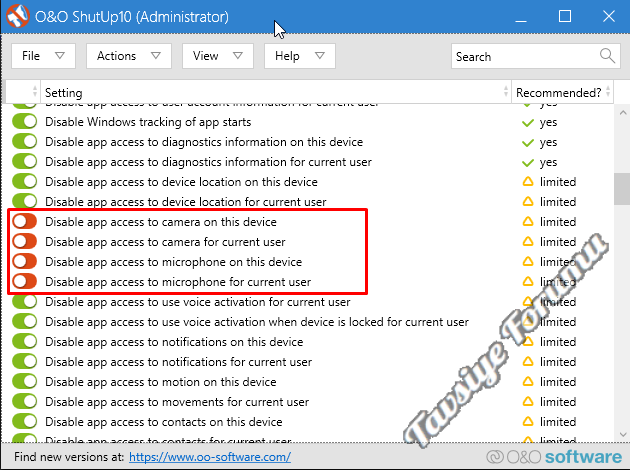Toggle motion on this device switch
Viewport: 630px width, 470px height.
tap(25, 382)
